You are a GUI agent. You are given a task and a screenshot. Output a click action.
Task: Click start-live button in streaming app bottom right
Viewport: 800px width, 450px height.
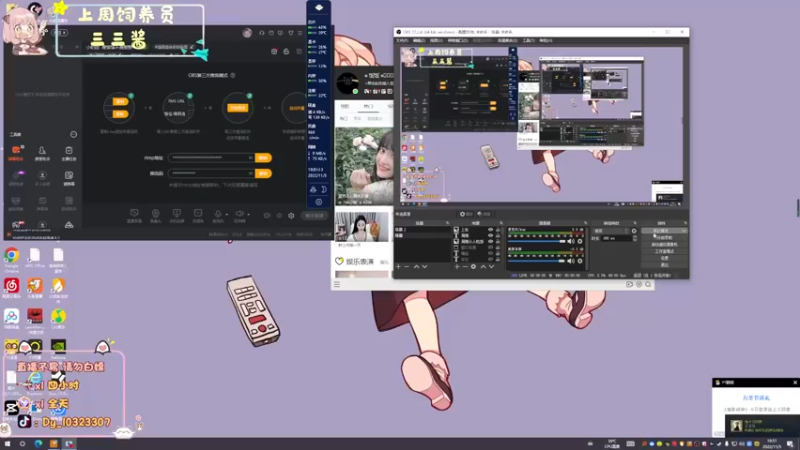[314, 216]
